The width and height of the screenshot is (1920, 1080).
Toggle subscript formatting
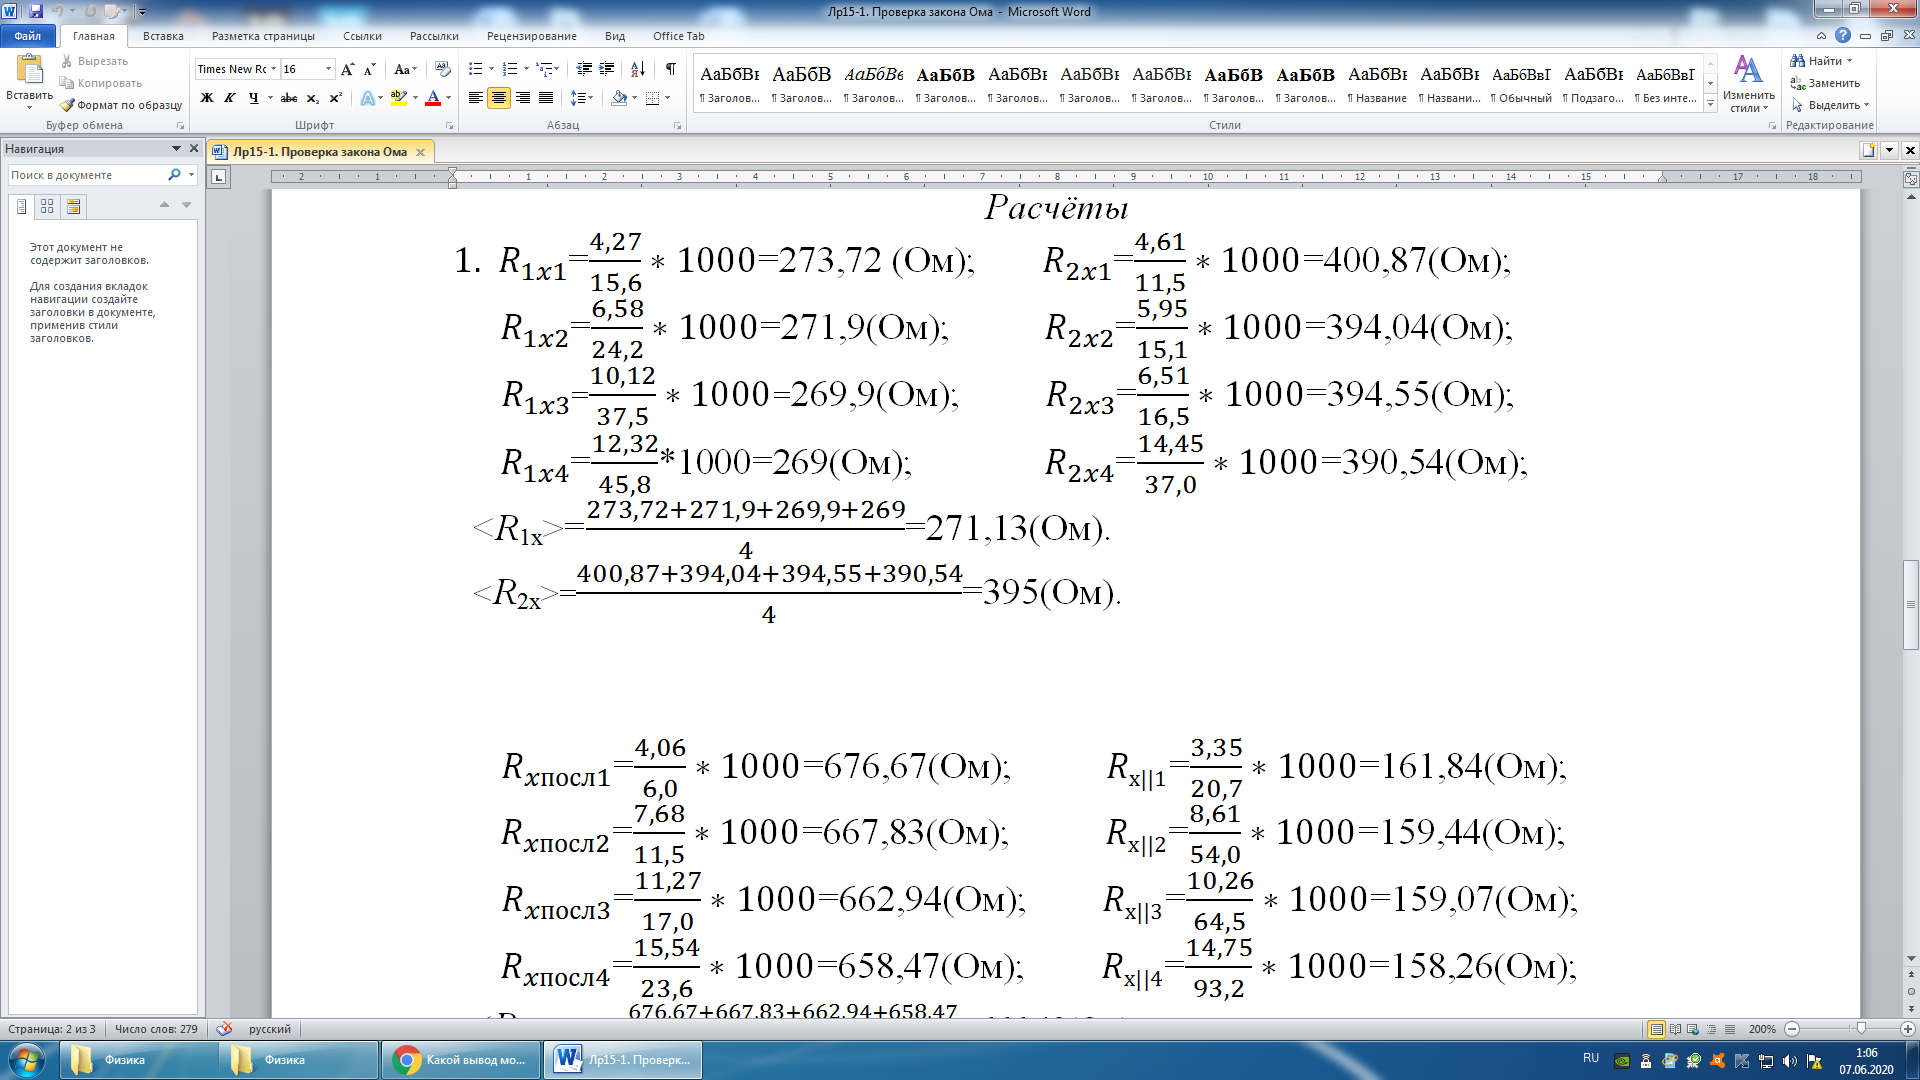point(312,98)
